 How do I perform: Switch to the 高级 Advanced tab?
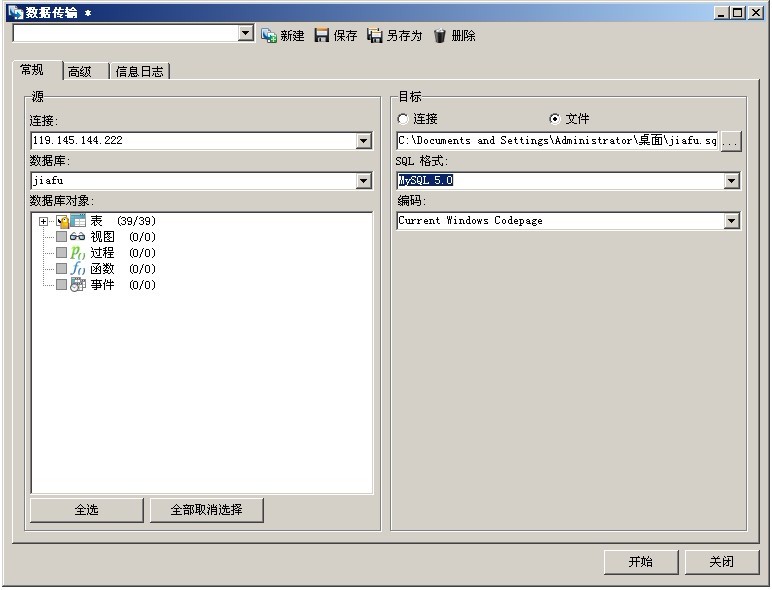(x=86, y=72)
